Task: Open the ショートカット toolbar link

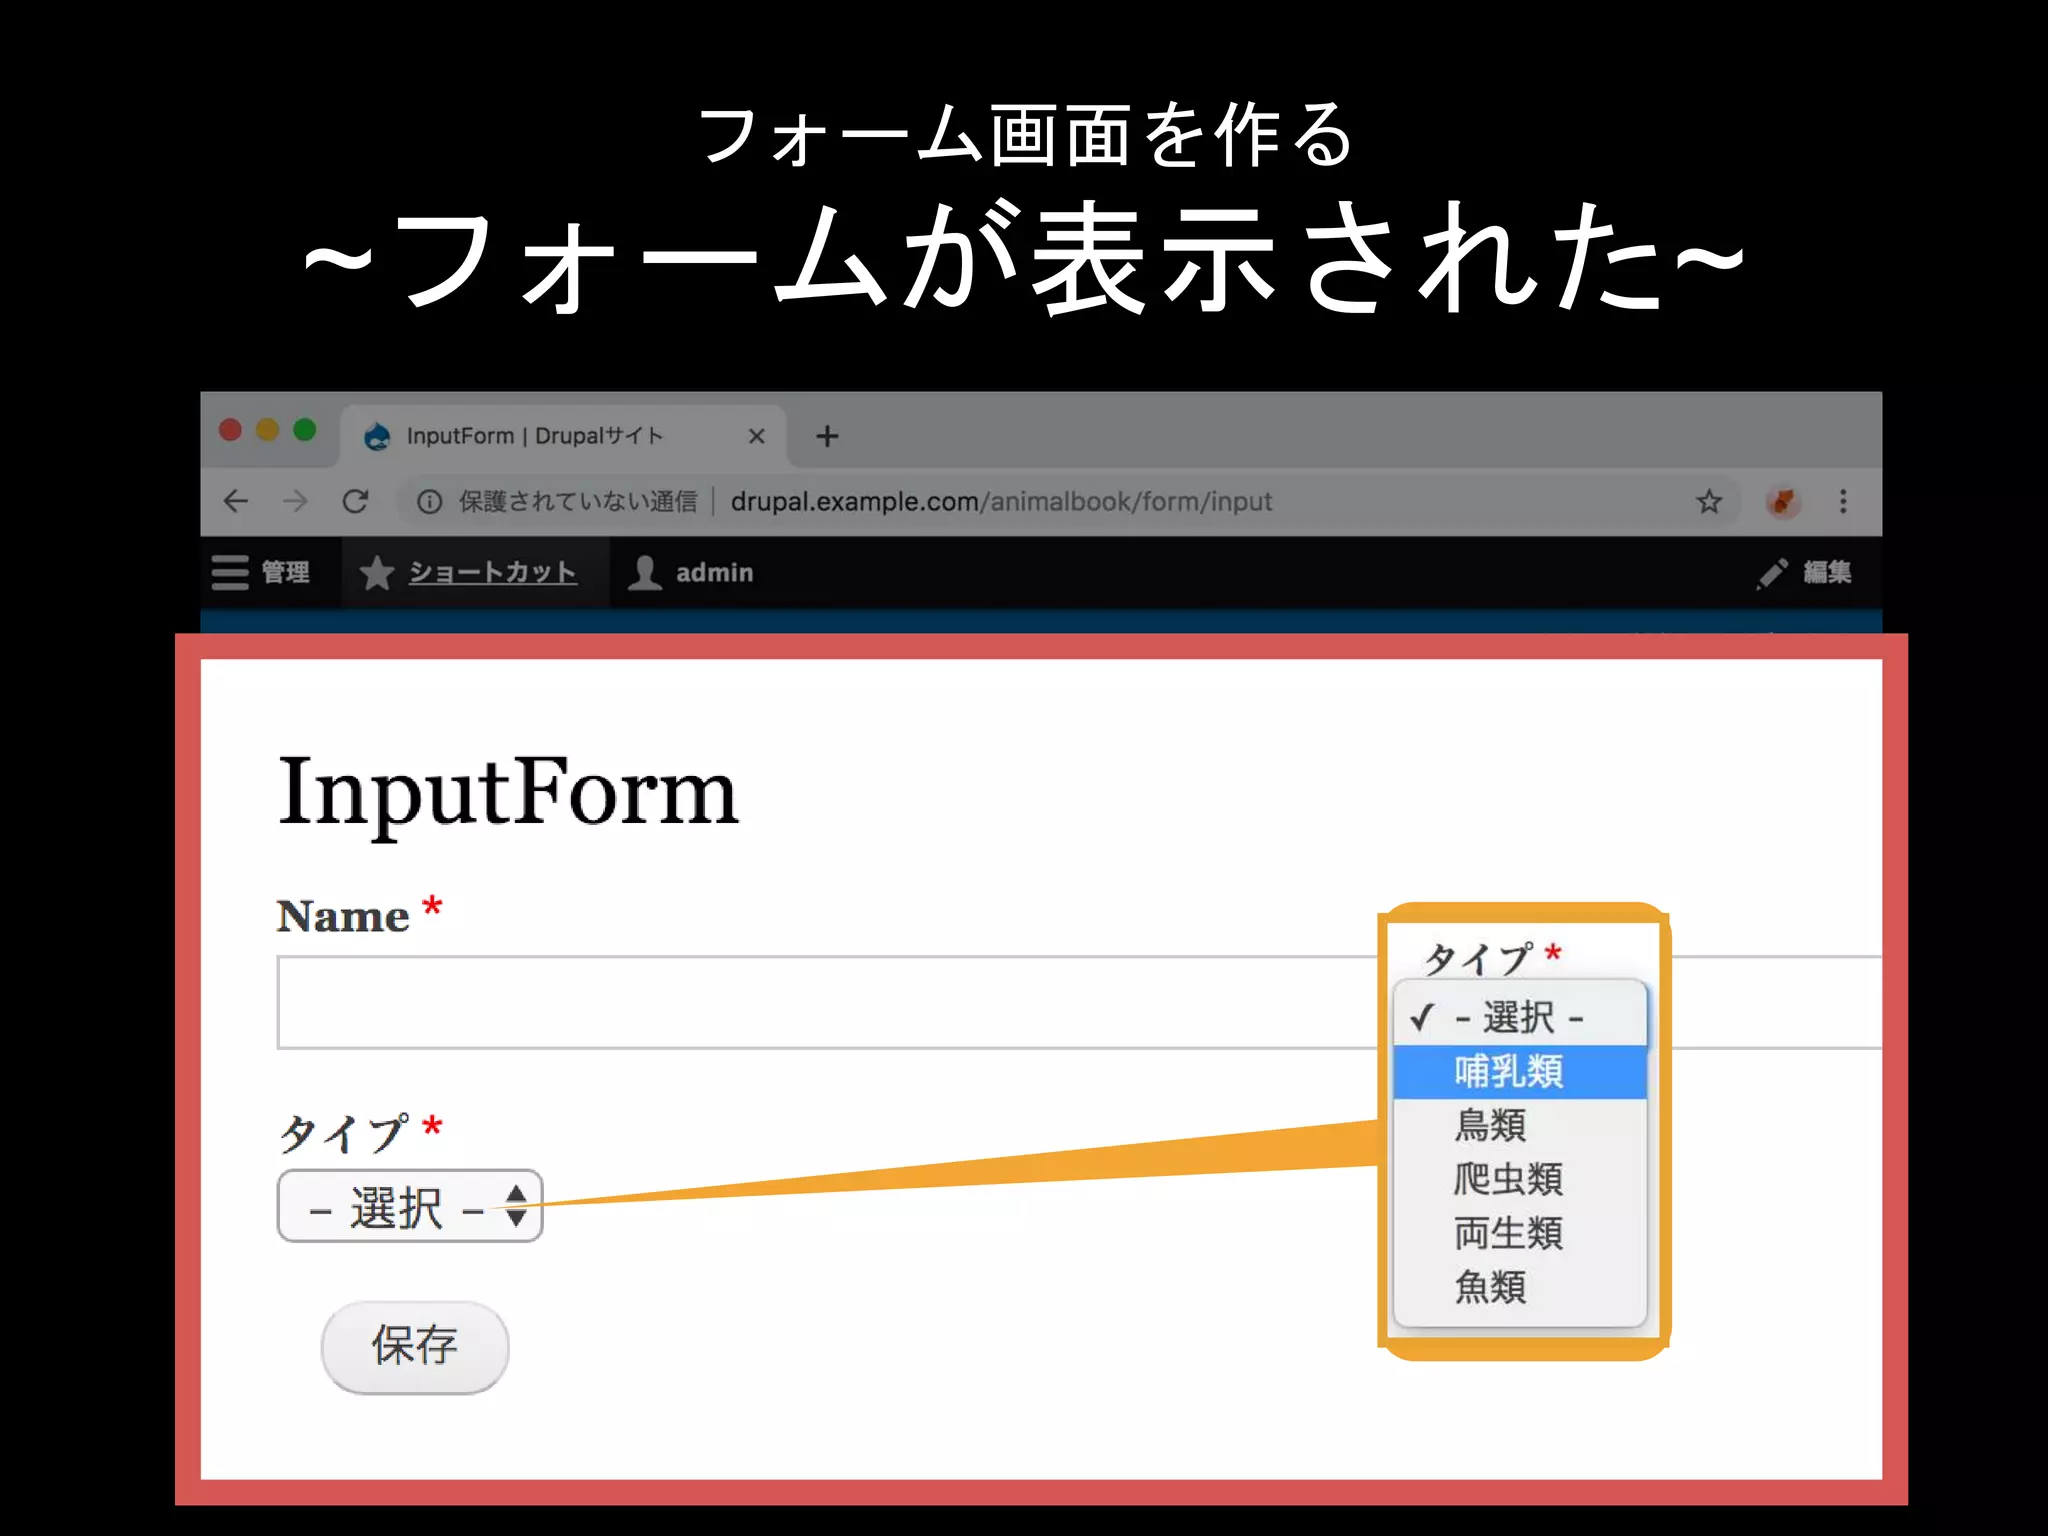Action: 476,572
